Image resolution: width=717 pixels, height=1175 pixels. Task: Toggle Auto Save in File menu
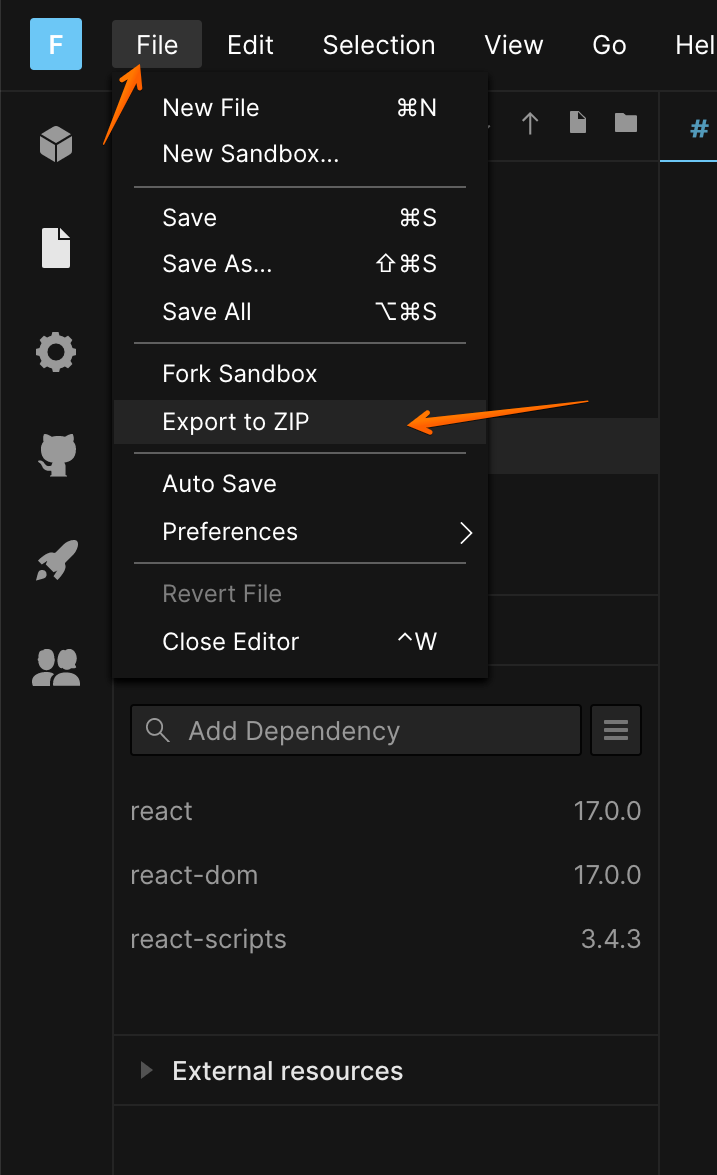[x=220, y=484]
